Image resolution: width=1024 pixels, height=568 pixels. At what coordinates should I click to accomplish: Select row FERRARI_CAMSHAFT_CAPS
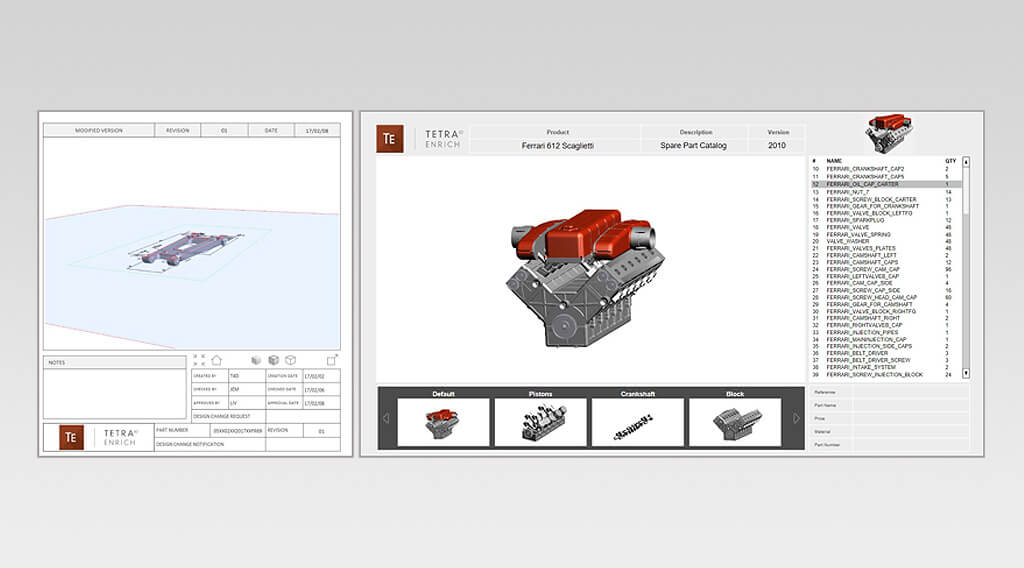pyautogui.click(x=886, y=262)
